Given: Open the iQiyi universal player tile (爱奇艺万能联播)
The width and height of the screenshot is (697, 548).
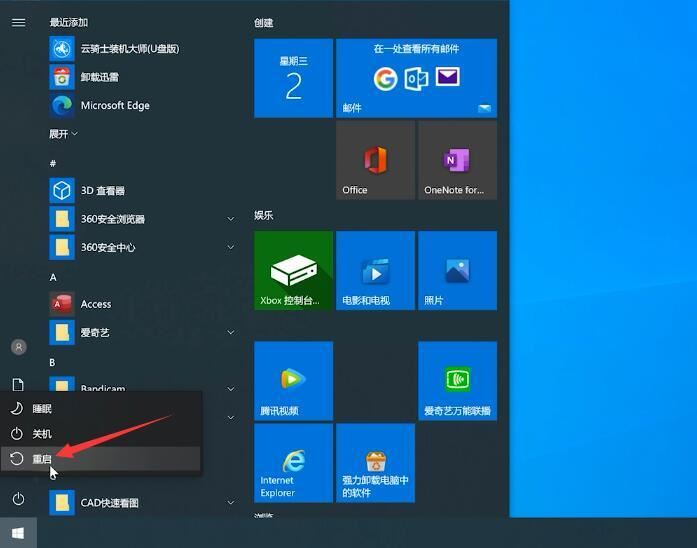Looking at the screenshot, I should pyautogui.click(x=457, y=380).
